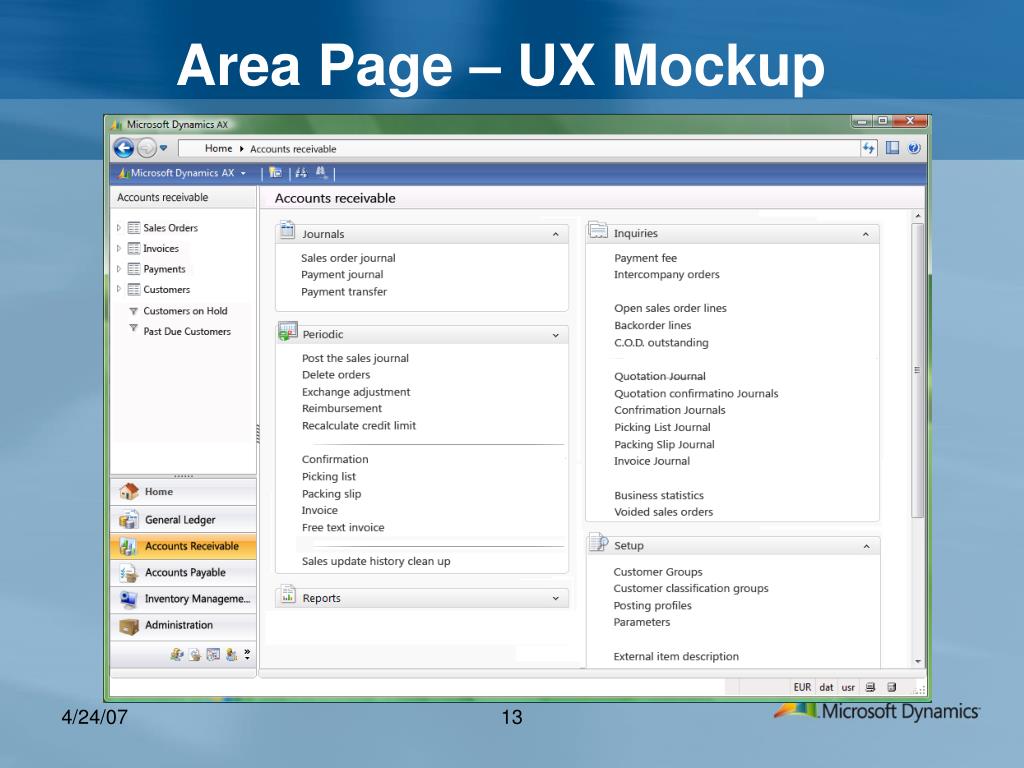Open Recalculate credit limit

pos(359,426)
